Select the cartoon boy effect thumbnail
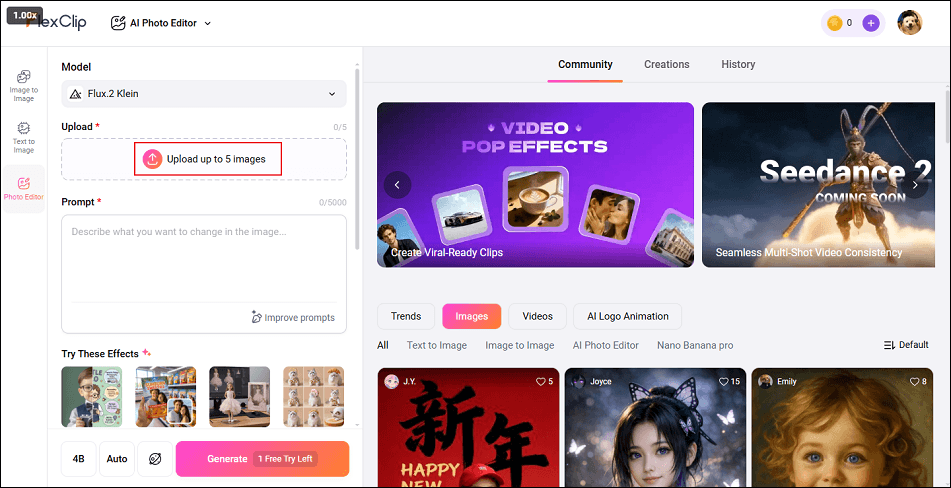This screenshot has height=488, width=951. point(92,396)
